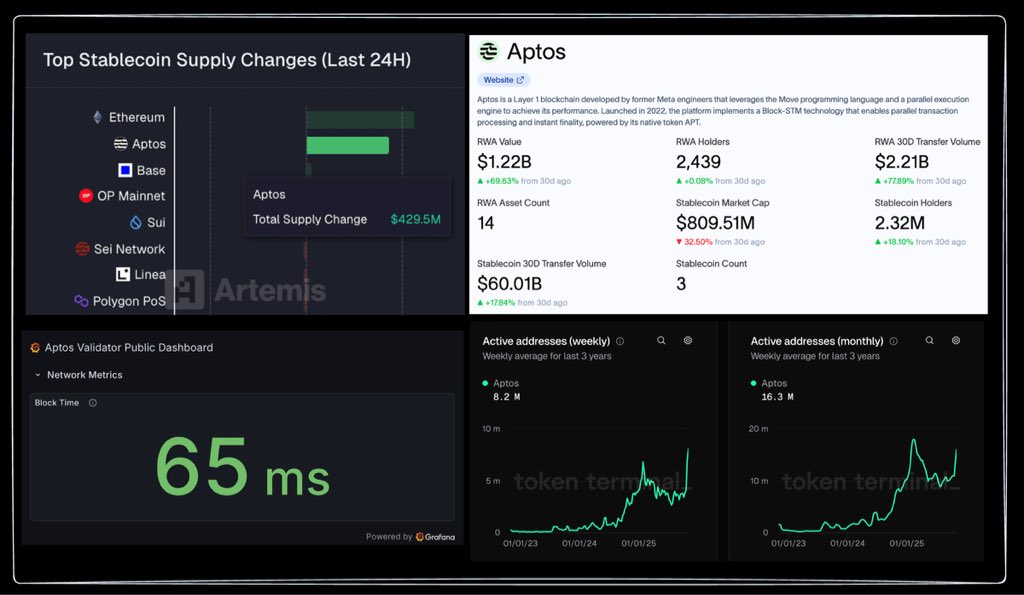1024x595 pixels.
Task: Click Stablecoin Holders 2.32M figure
Action: [x=899, y=223]
